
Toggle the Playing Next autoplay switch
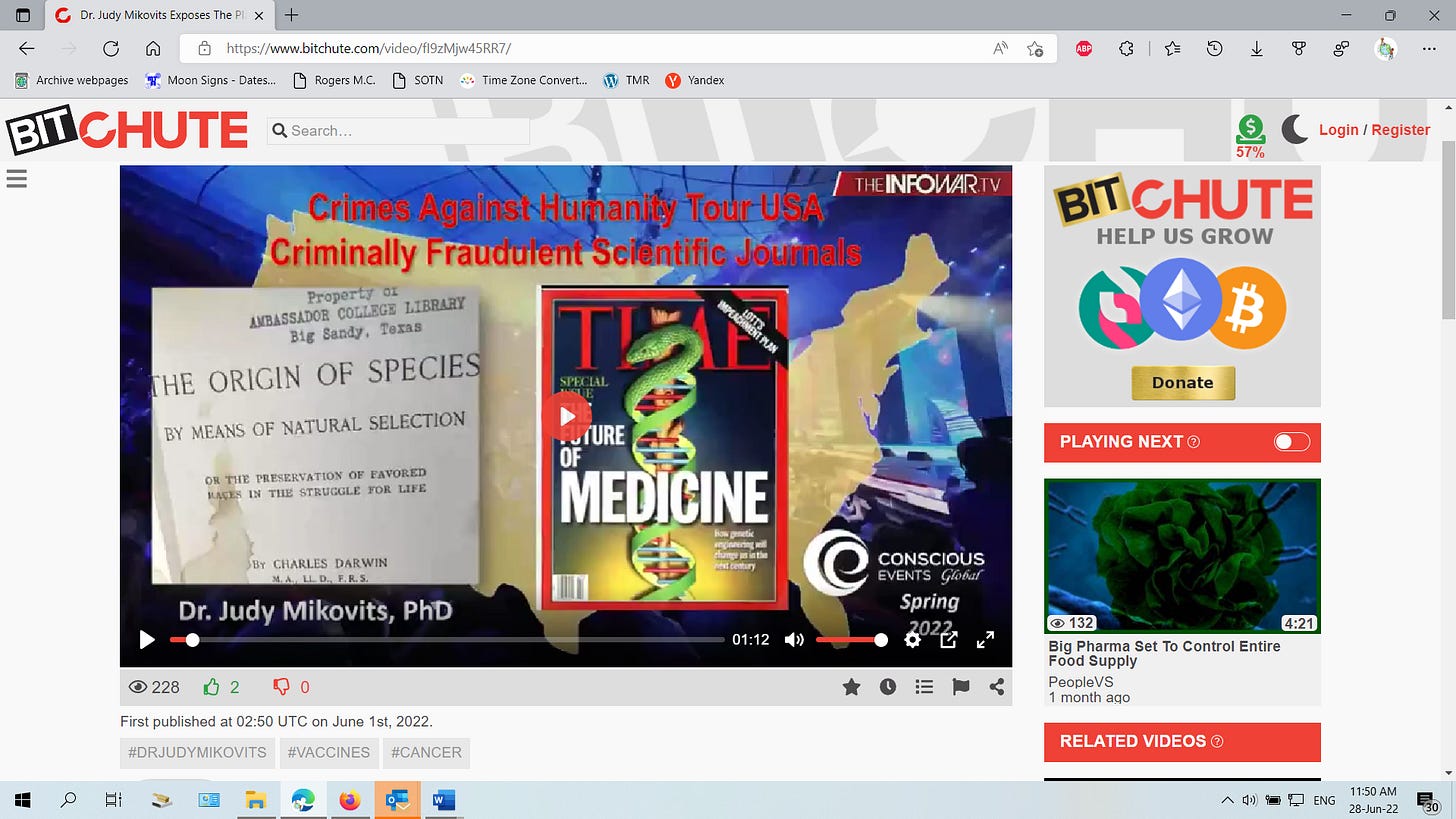[x=1291, y=442]
